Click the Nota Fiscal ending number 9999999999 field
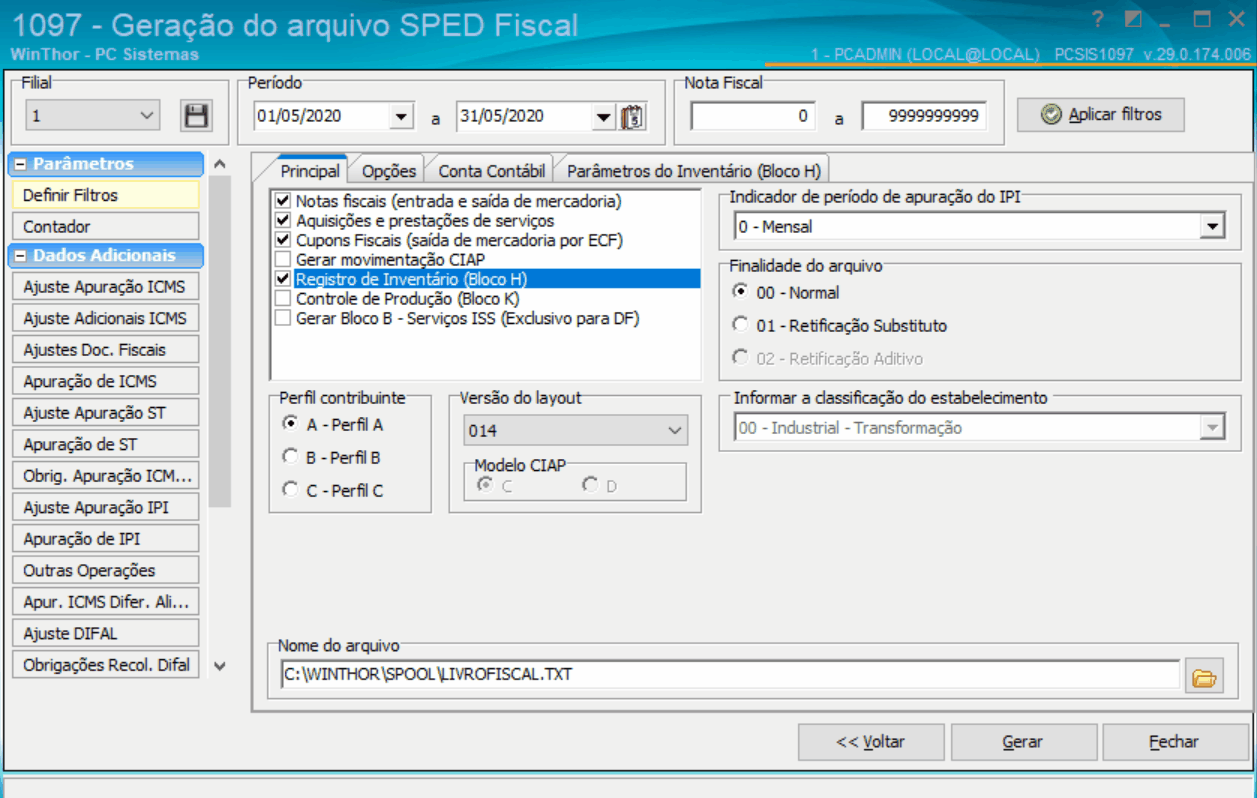Image resolution: width=1257 pixels, height=798 pixels. tap(924, 117)
